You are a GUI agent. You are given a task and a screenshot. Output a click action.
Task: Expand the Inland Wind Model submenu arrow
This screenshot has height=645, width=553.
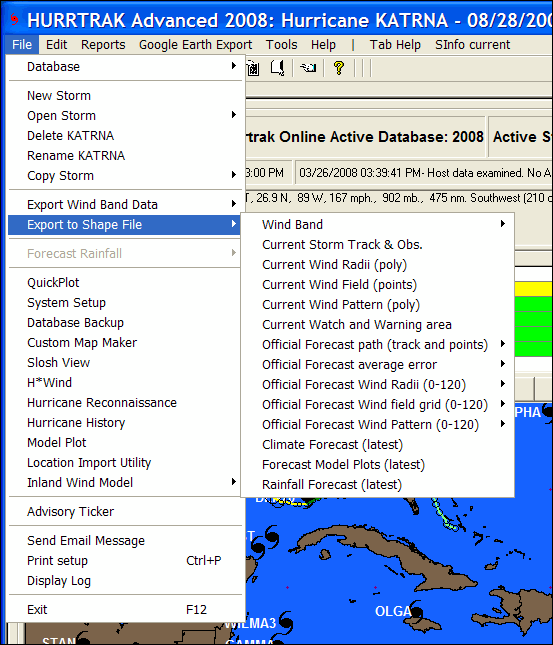(x=234, y=482)
